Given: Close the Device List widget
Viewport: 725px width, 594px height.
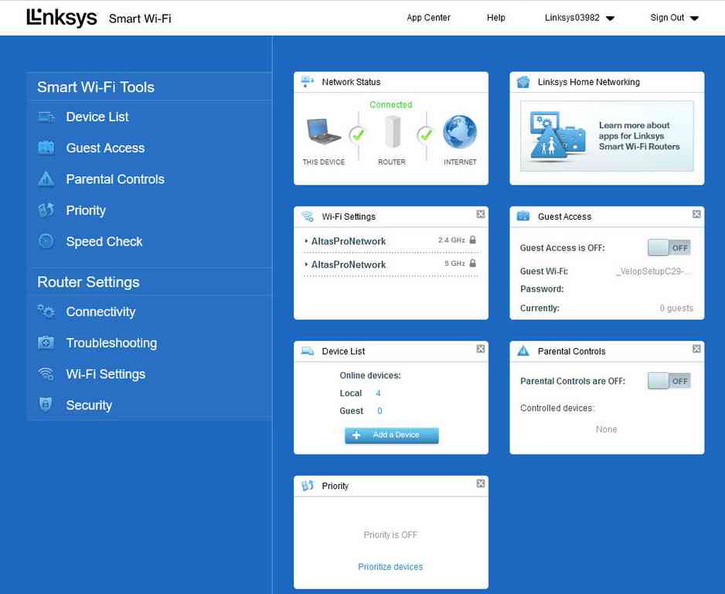Looking at the screenshot, I should [481, 349].
